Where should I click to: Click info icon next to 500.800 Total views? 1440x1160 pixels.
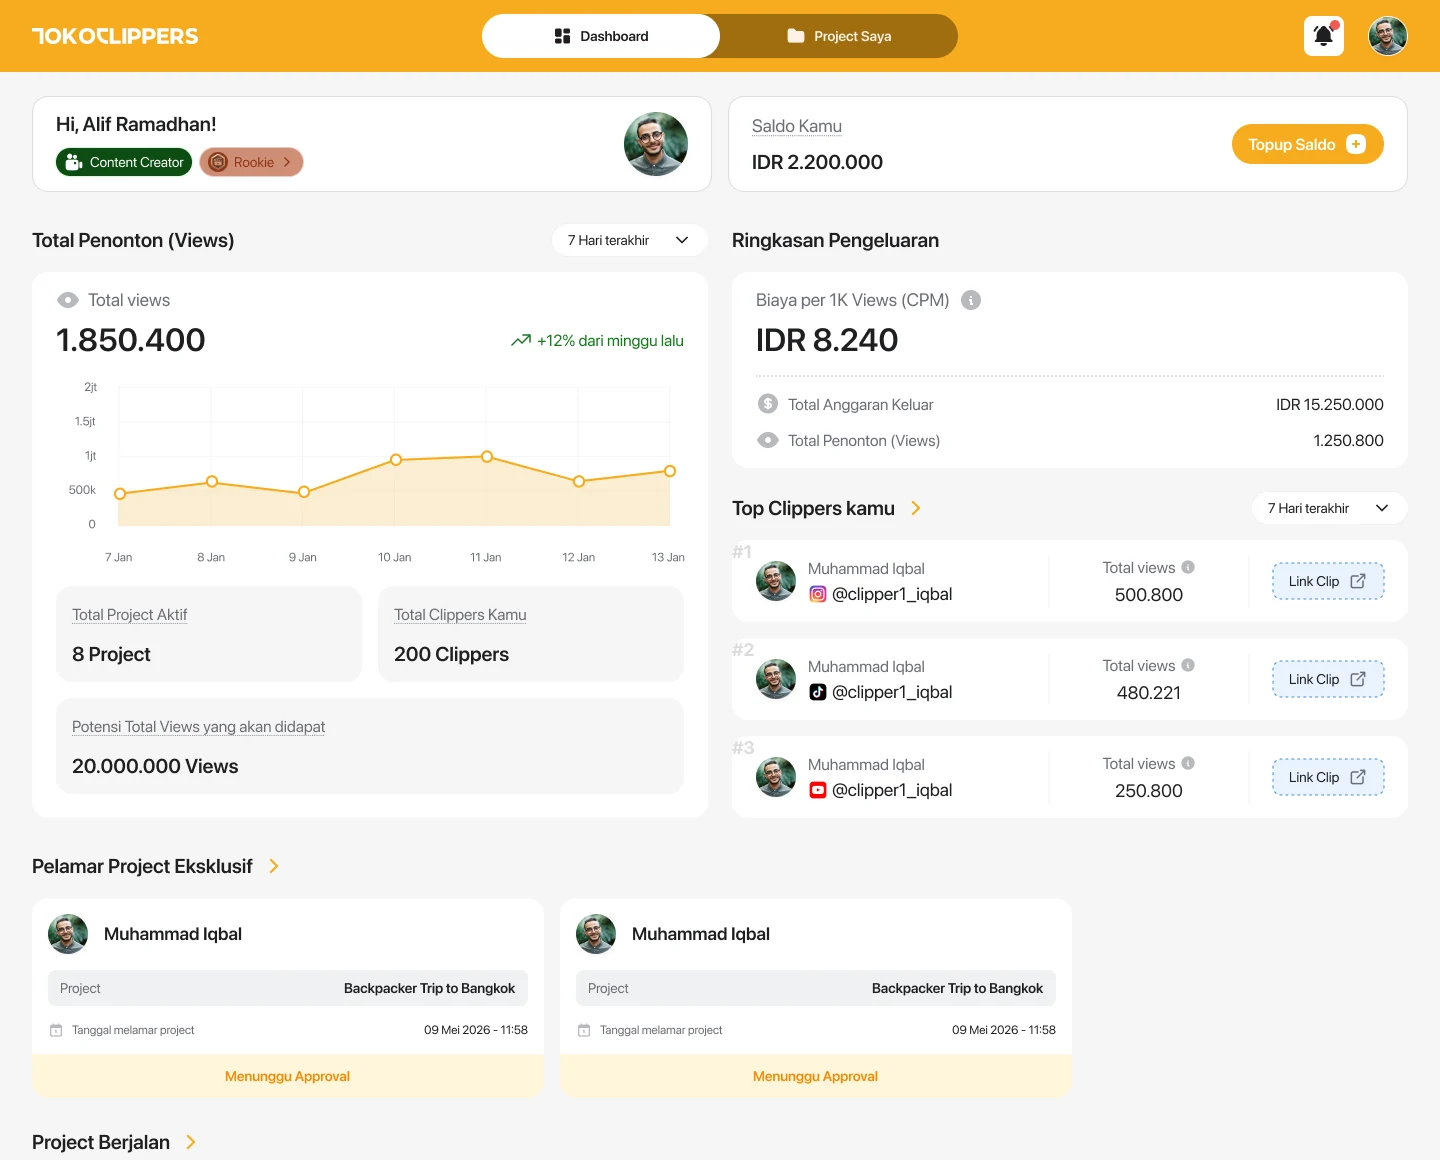coord(1188,567)
